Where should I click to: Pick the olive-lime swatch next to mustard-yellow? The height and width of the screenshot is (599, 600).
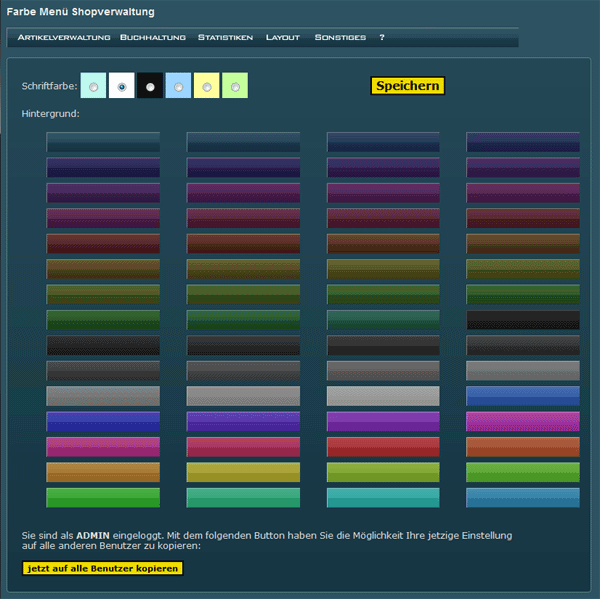(x=383, y=472)
